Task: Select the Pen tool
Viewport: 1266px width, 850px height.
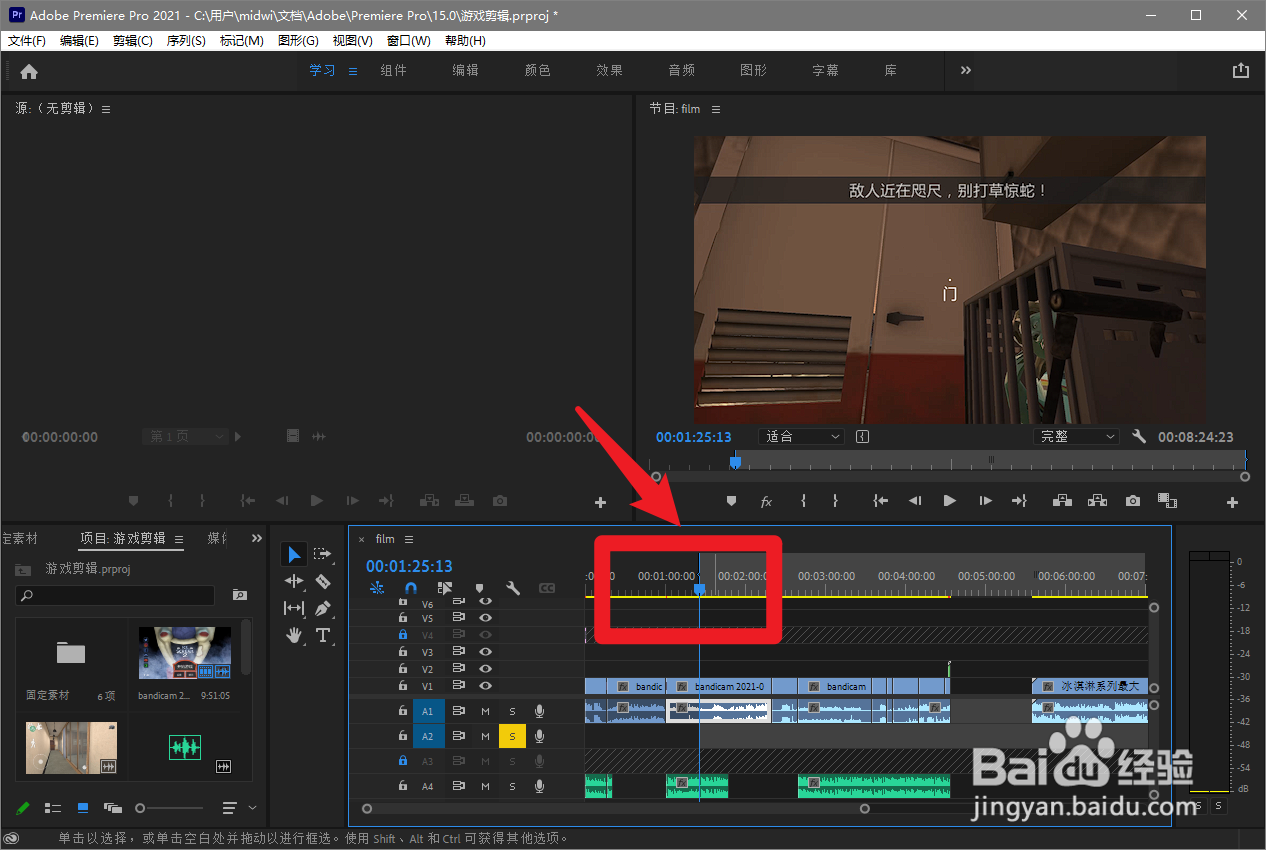Action: pyautogui.click(x=322, y=608)
